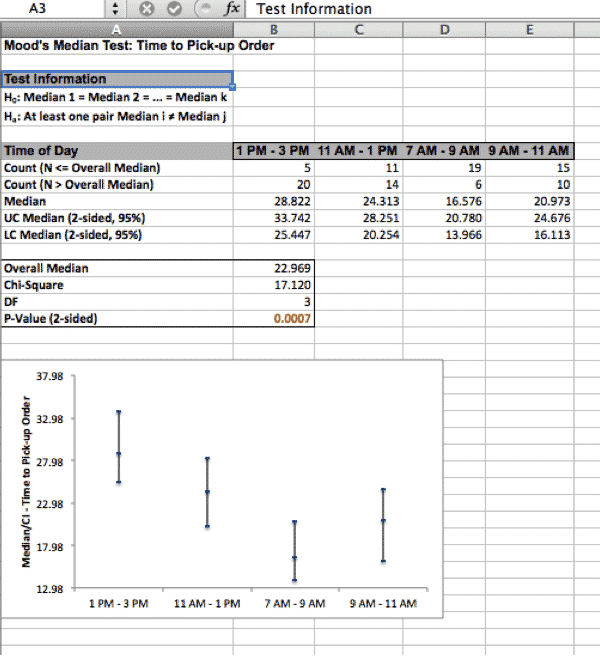The image size is (600, 656).
Task: Select cell with UC value 33.742
Action: [274, 218]
